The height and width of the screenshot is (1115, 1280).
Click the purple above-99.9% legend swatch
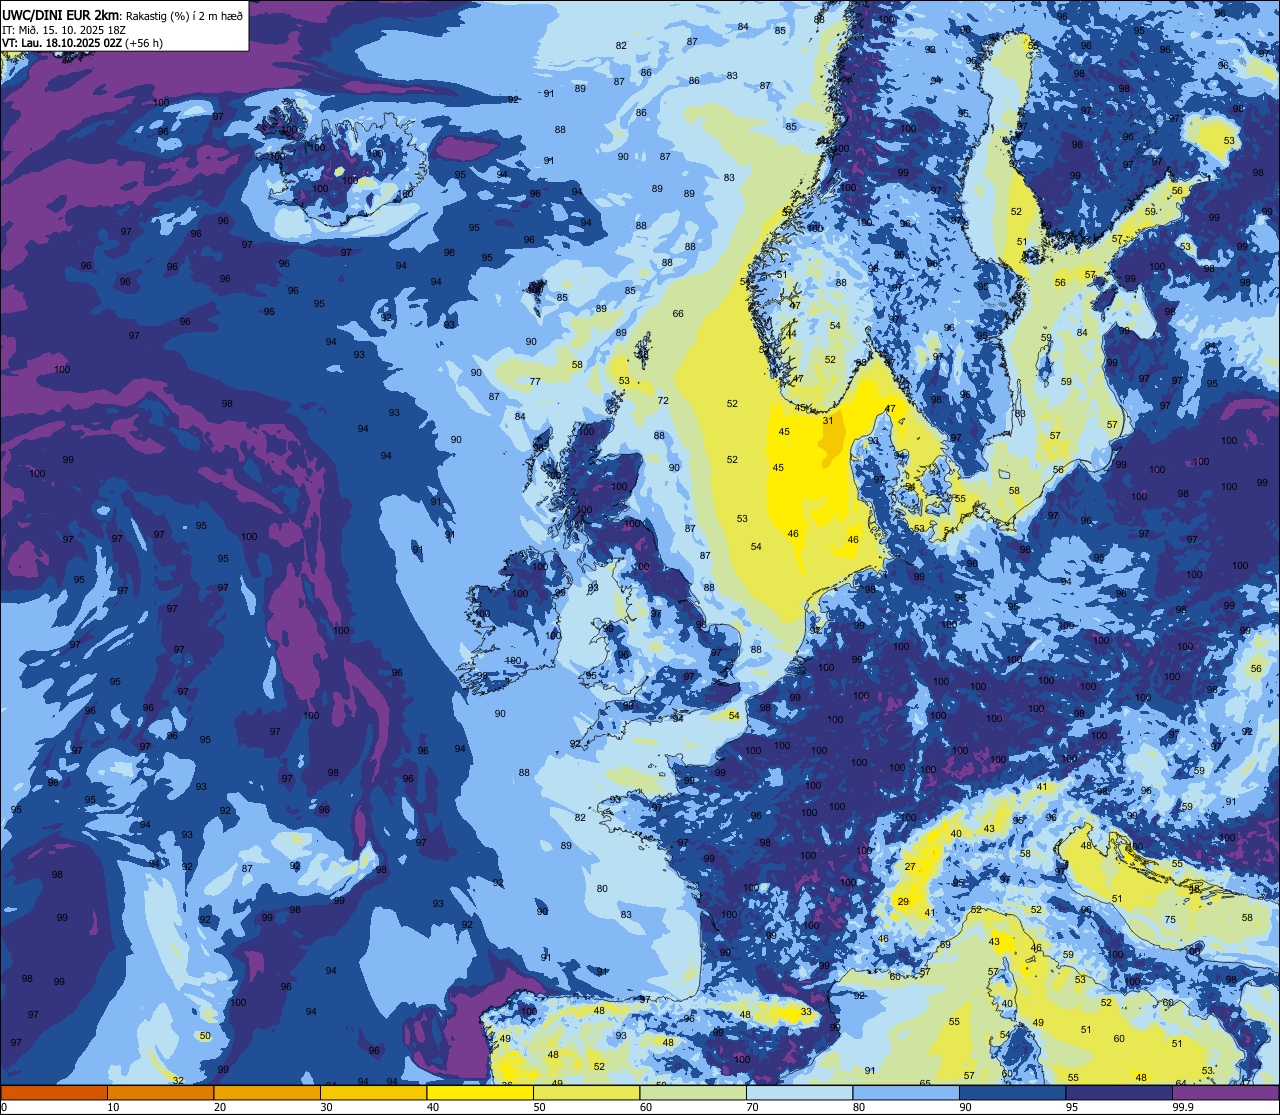pyautogui.click(x=1225, y=1092)
